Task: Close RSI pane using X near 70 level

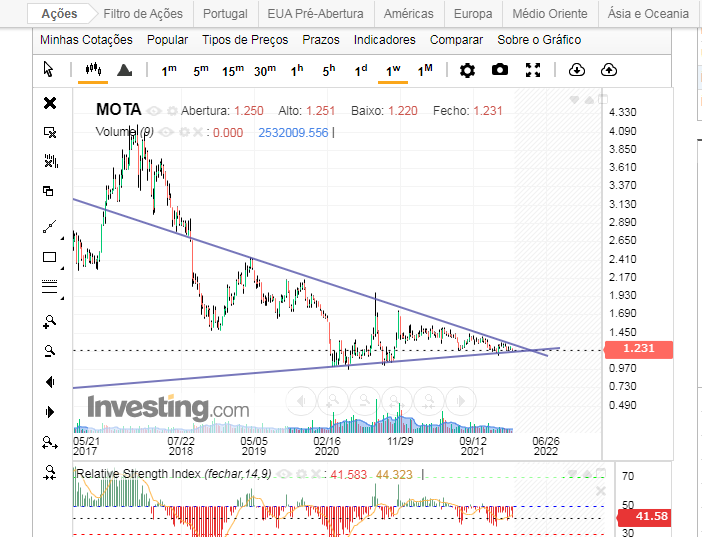Action: (x=600, y=491)
